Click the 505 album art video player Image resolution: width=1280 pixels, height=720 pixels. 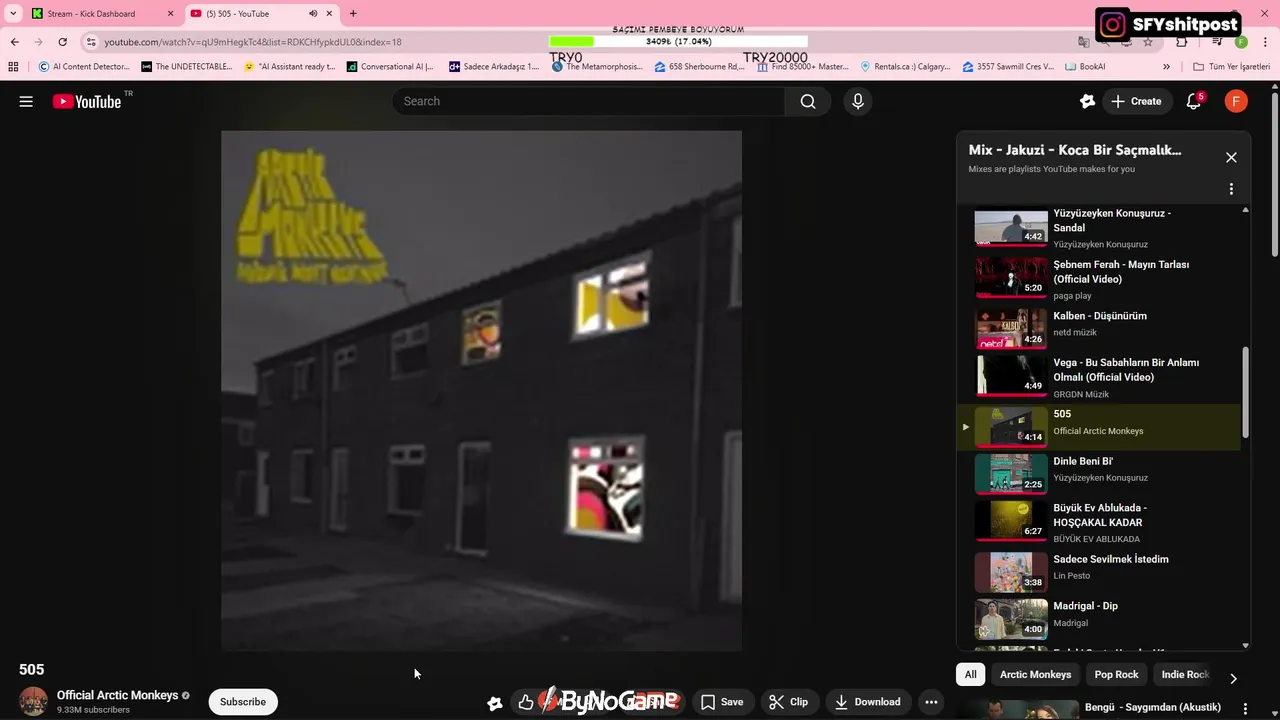(x=481, y=391)
